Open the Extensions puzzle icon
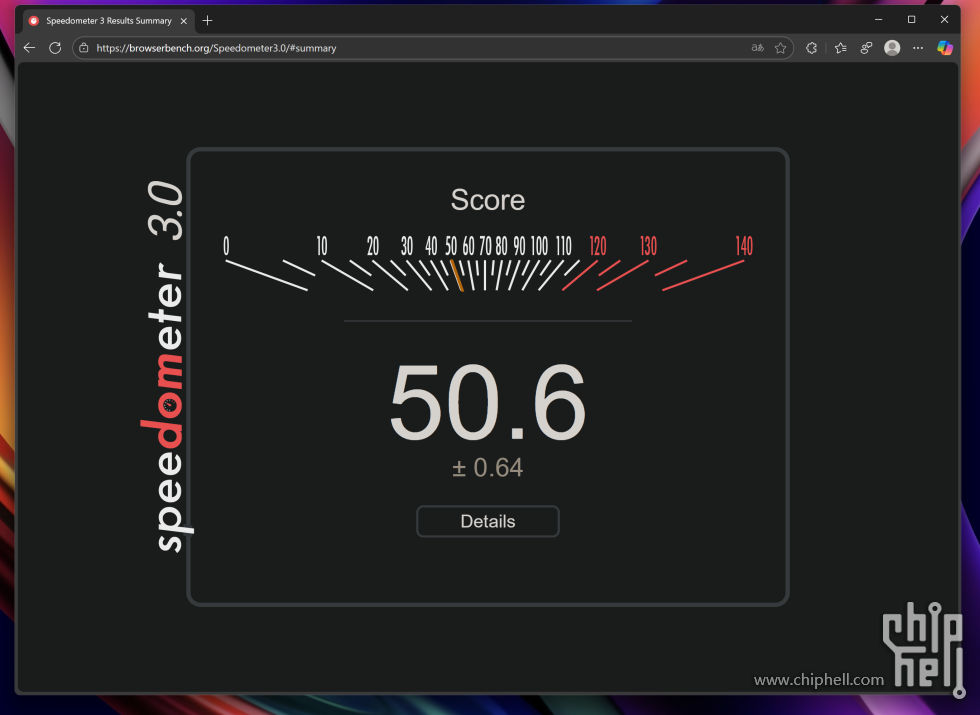The height and width of the screenshot is (715, 980). click(811, 48)
